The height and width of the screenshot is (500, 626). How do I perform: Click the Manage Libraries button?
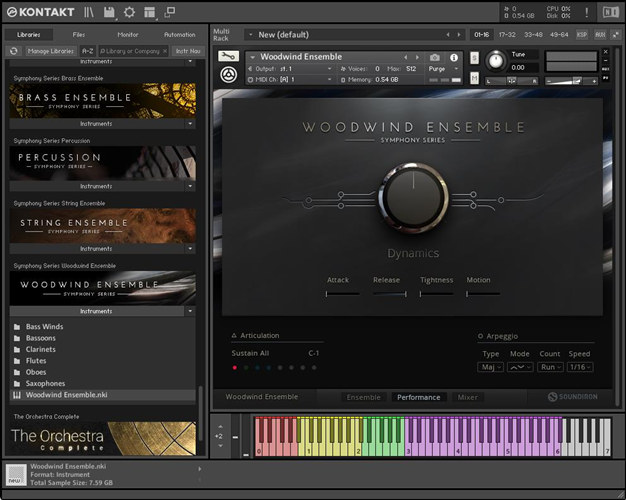coord(50,50)
